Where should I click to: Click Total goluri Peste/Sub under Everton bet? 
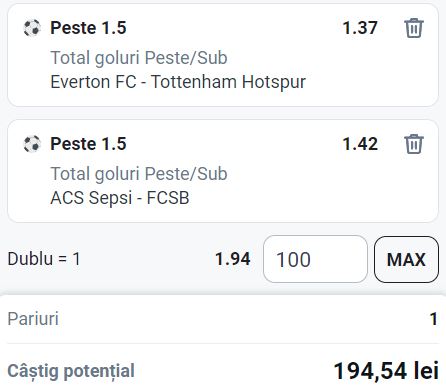click(x=139, y=58)
